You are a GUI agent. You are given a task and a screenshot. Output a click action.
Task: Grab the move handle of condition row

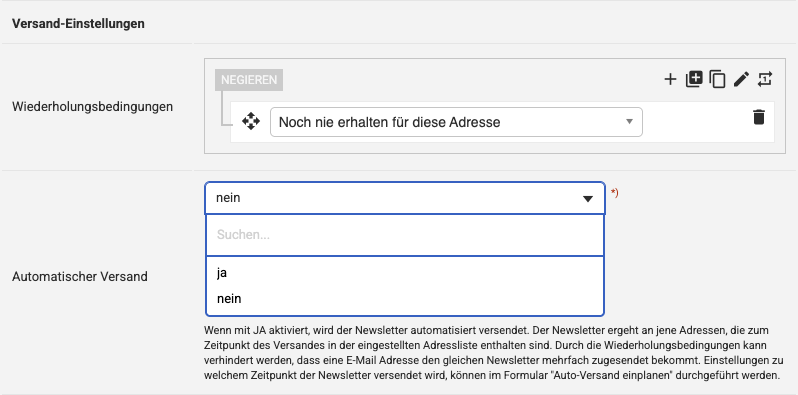pos(251,122)
